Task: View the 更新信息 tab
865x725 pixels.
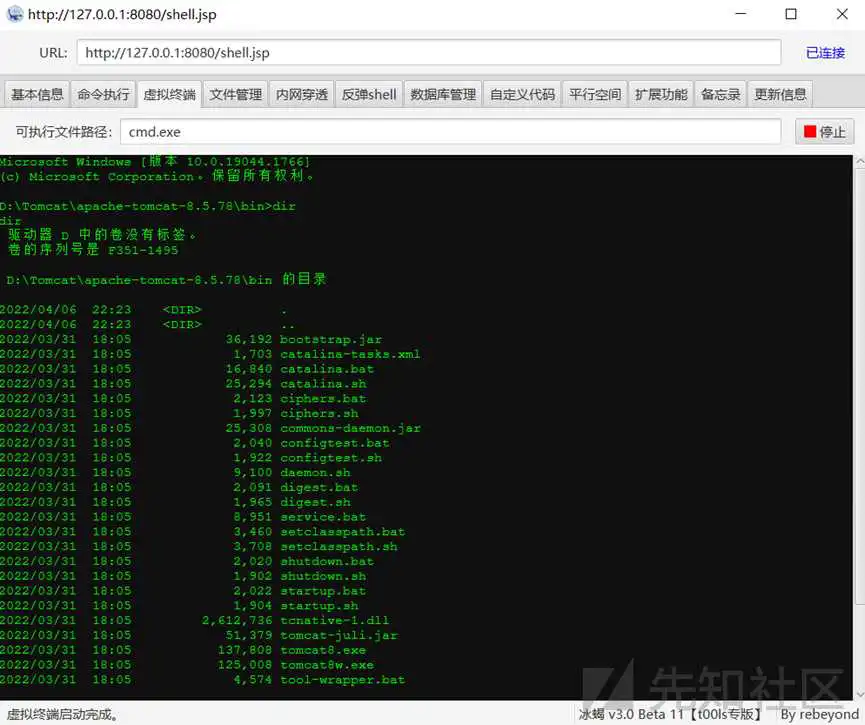Action: (x=780, y=95)
